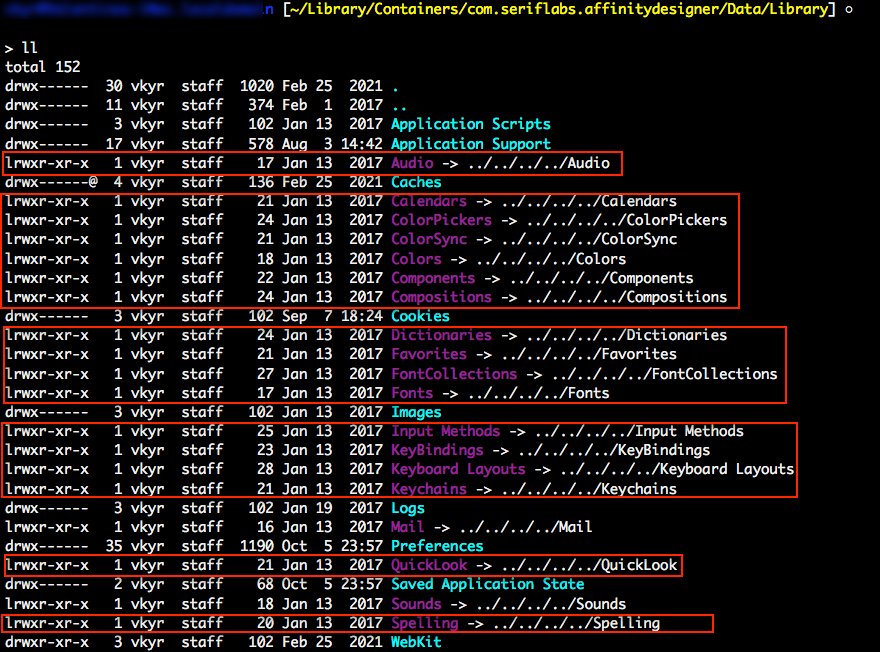
Task: Click the 'drwx------@' permissions of Caches
Action: tap(51, 182)
